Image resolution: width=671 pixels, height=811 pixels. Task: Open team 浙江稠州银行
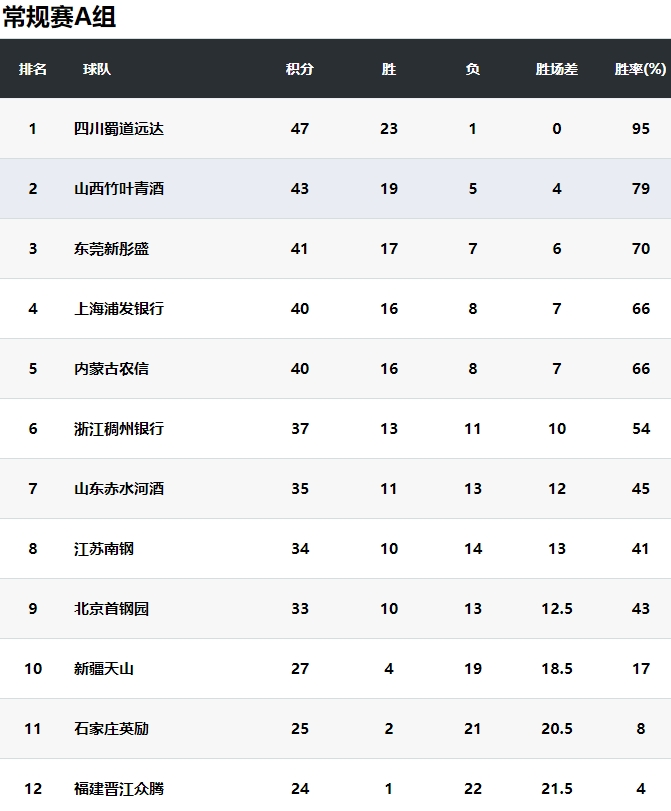point(118,428)
